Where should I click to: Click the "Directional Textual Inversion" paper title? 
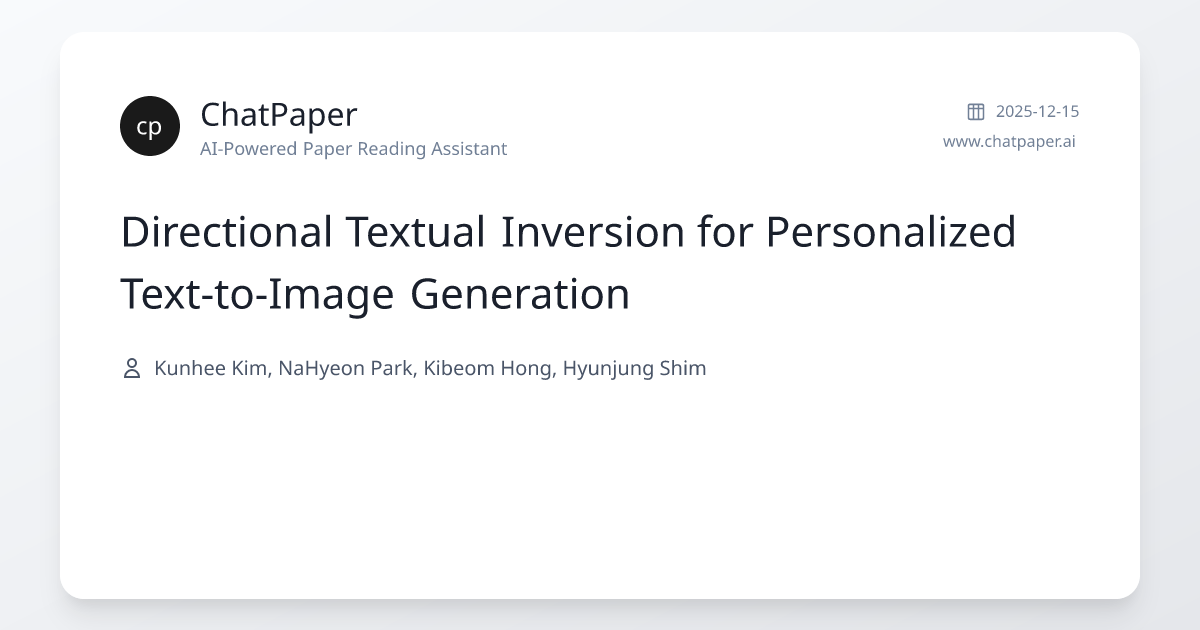568,262
